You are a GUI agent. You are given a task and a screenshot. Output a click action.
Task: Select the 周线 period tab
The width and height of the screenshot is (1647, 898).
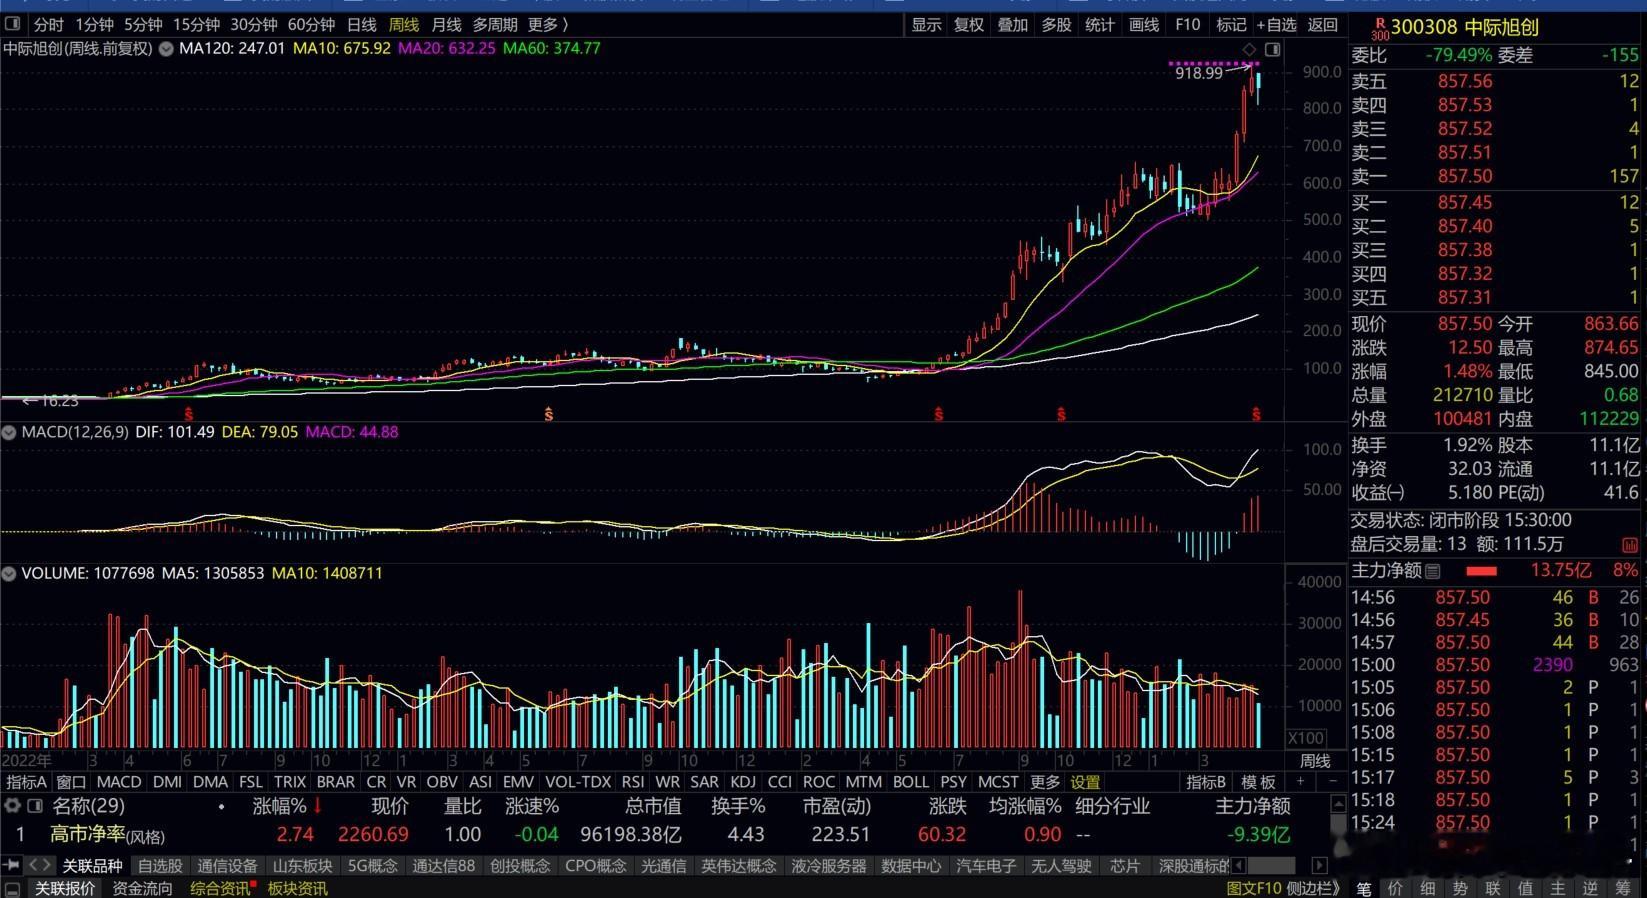pos(404,25)
